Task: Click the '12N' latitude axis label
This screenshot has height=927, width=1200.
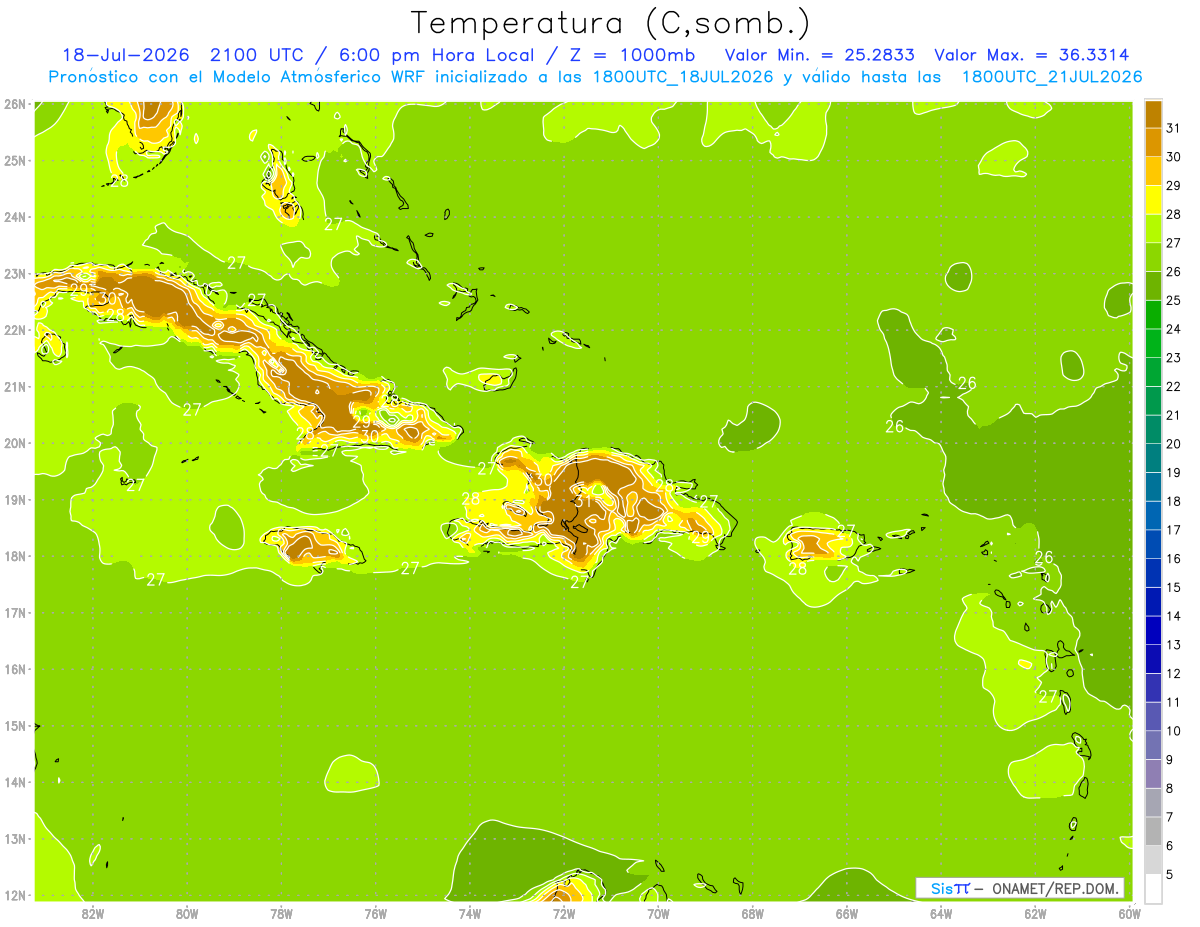Action: [x=14, y=895]
